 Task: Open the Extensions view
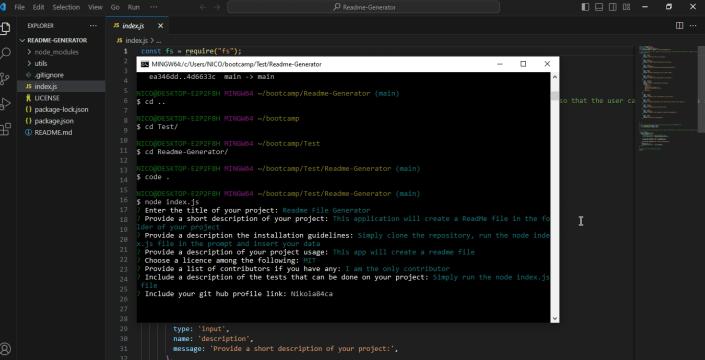[5, 129]
